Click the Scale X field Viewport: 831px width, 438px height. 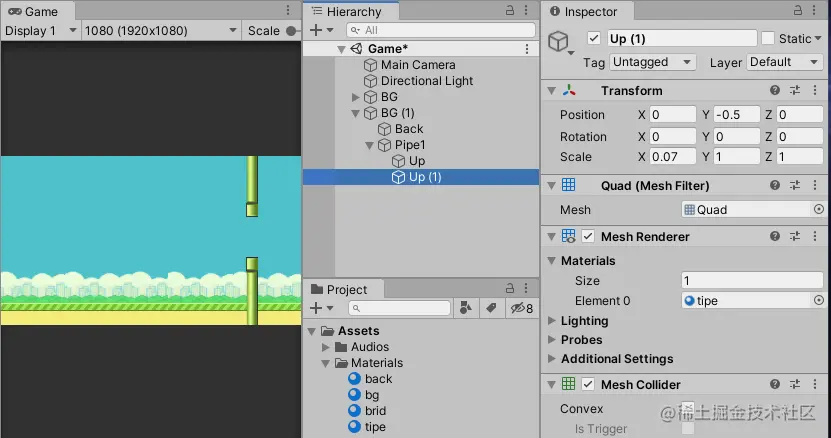[x=673, y=156]
